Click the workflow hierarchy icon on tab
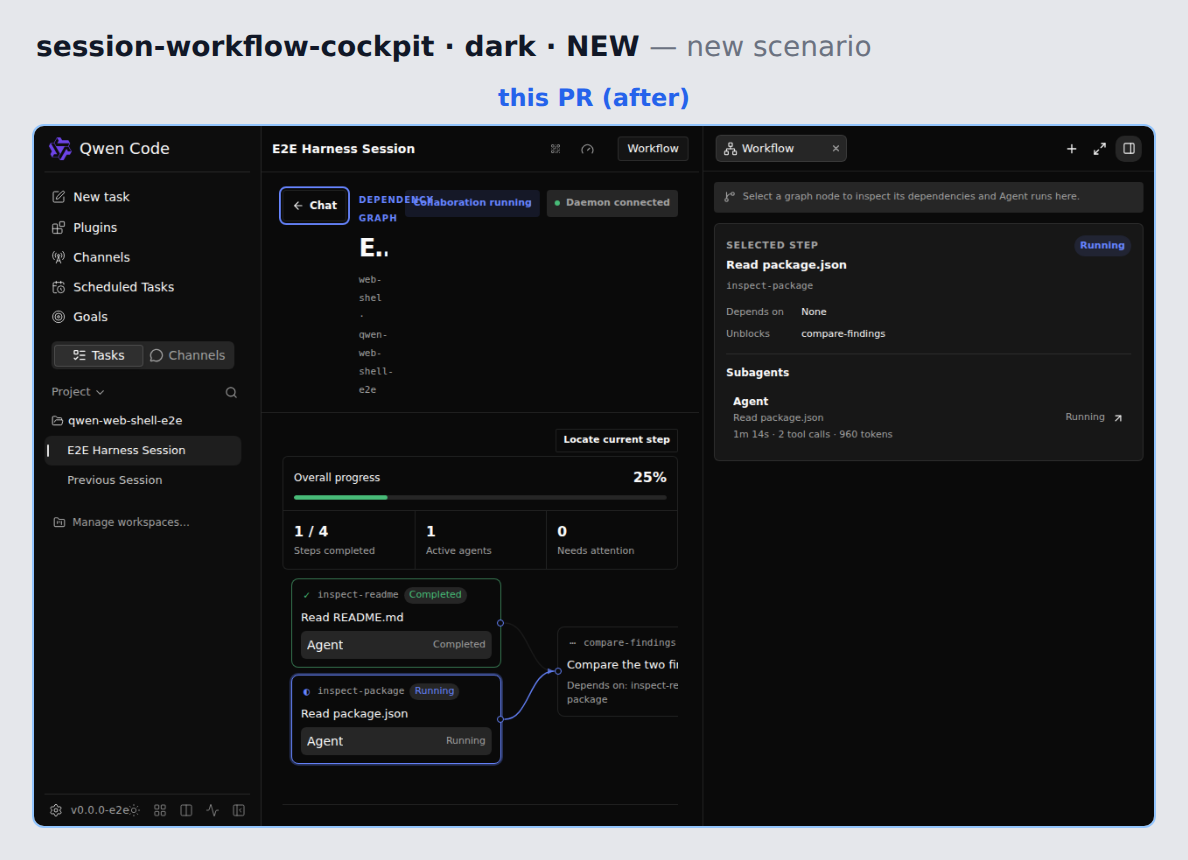Viewport: 1188px width, 860px height. [x=730, y=149]
